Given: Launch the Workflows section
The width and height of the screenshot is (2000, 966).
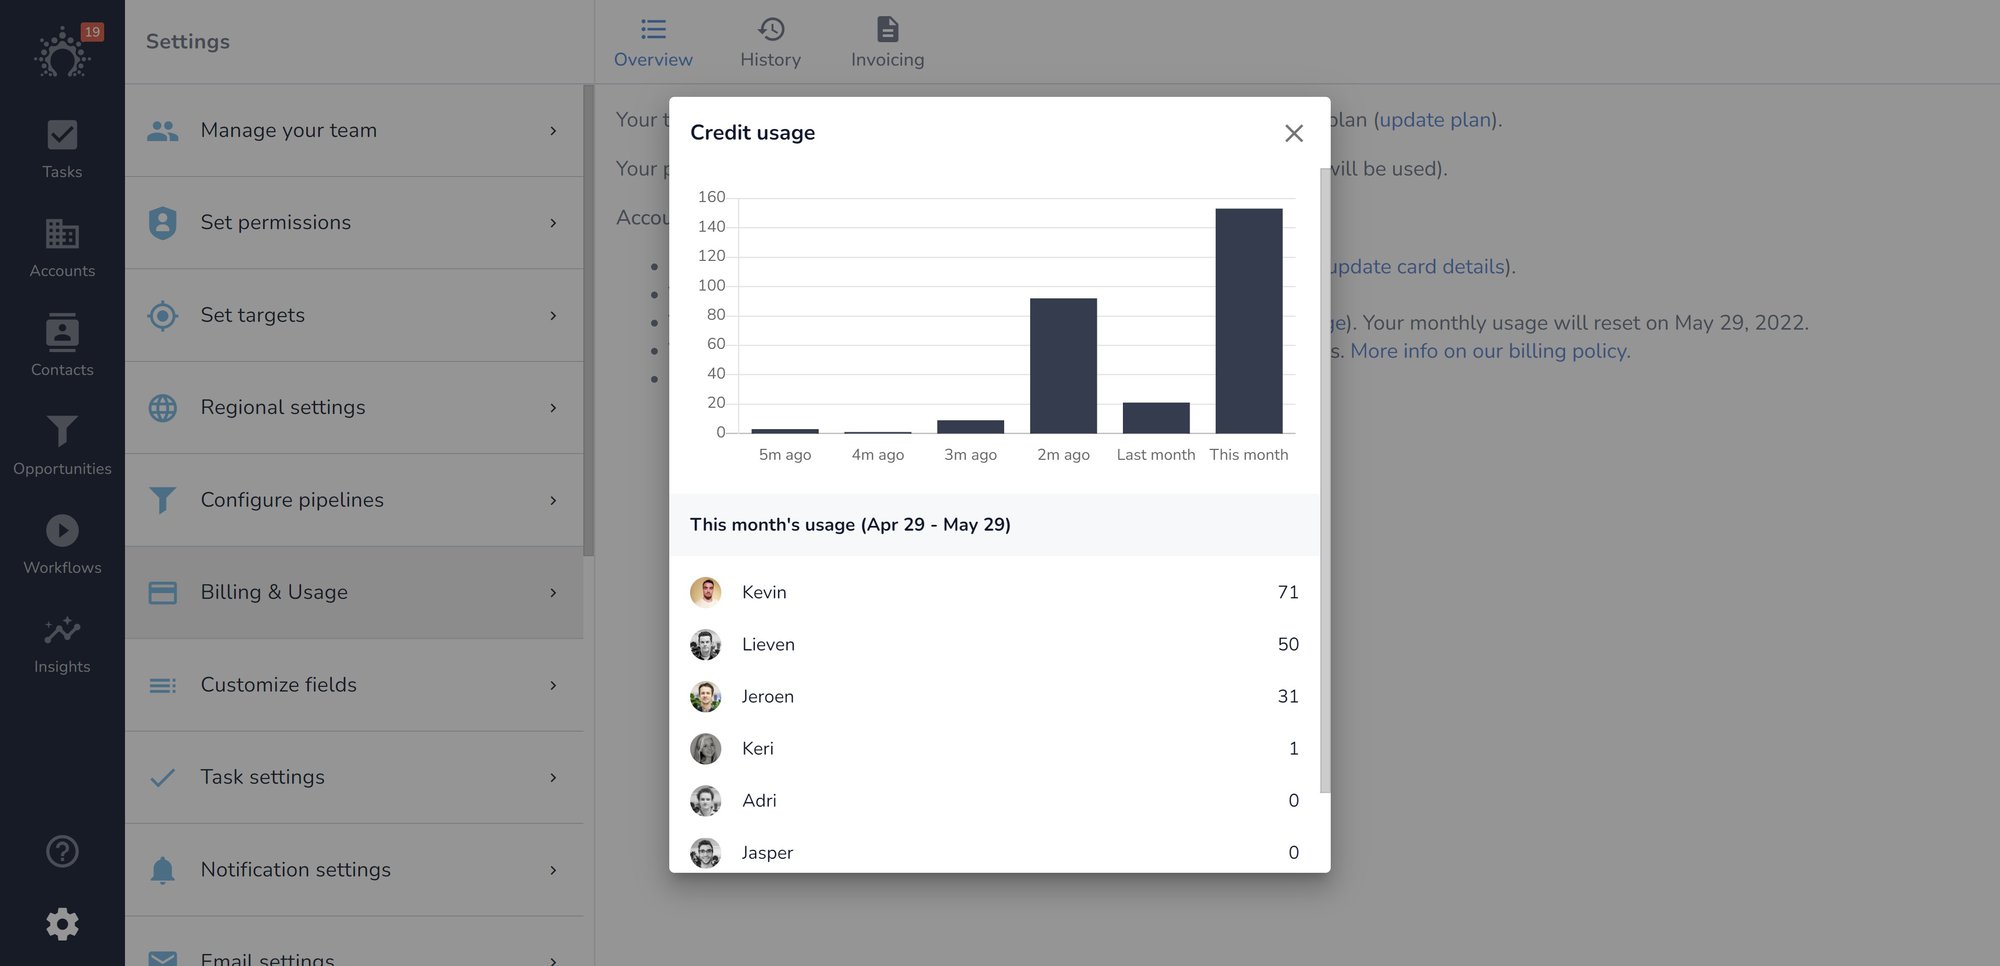Looking at the screenshot, I should pyautogui.click(x=62, y=544).
